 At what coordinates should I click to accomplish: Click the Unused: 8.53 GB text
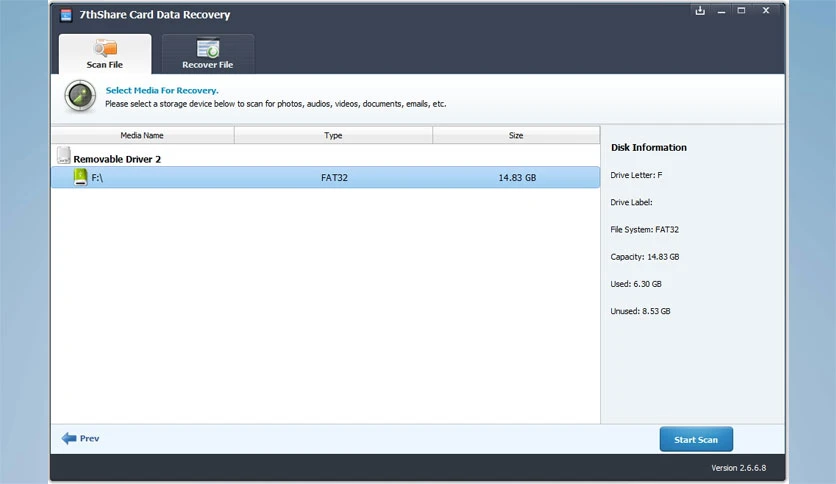tap(640, 311)
